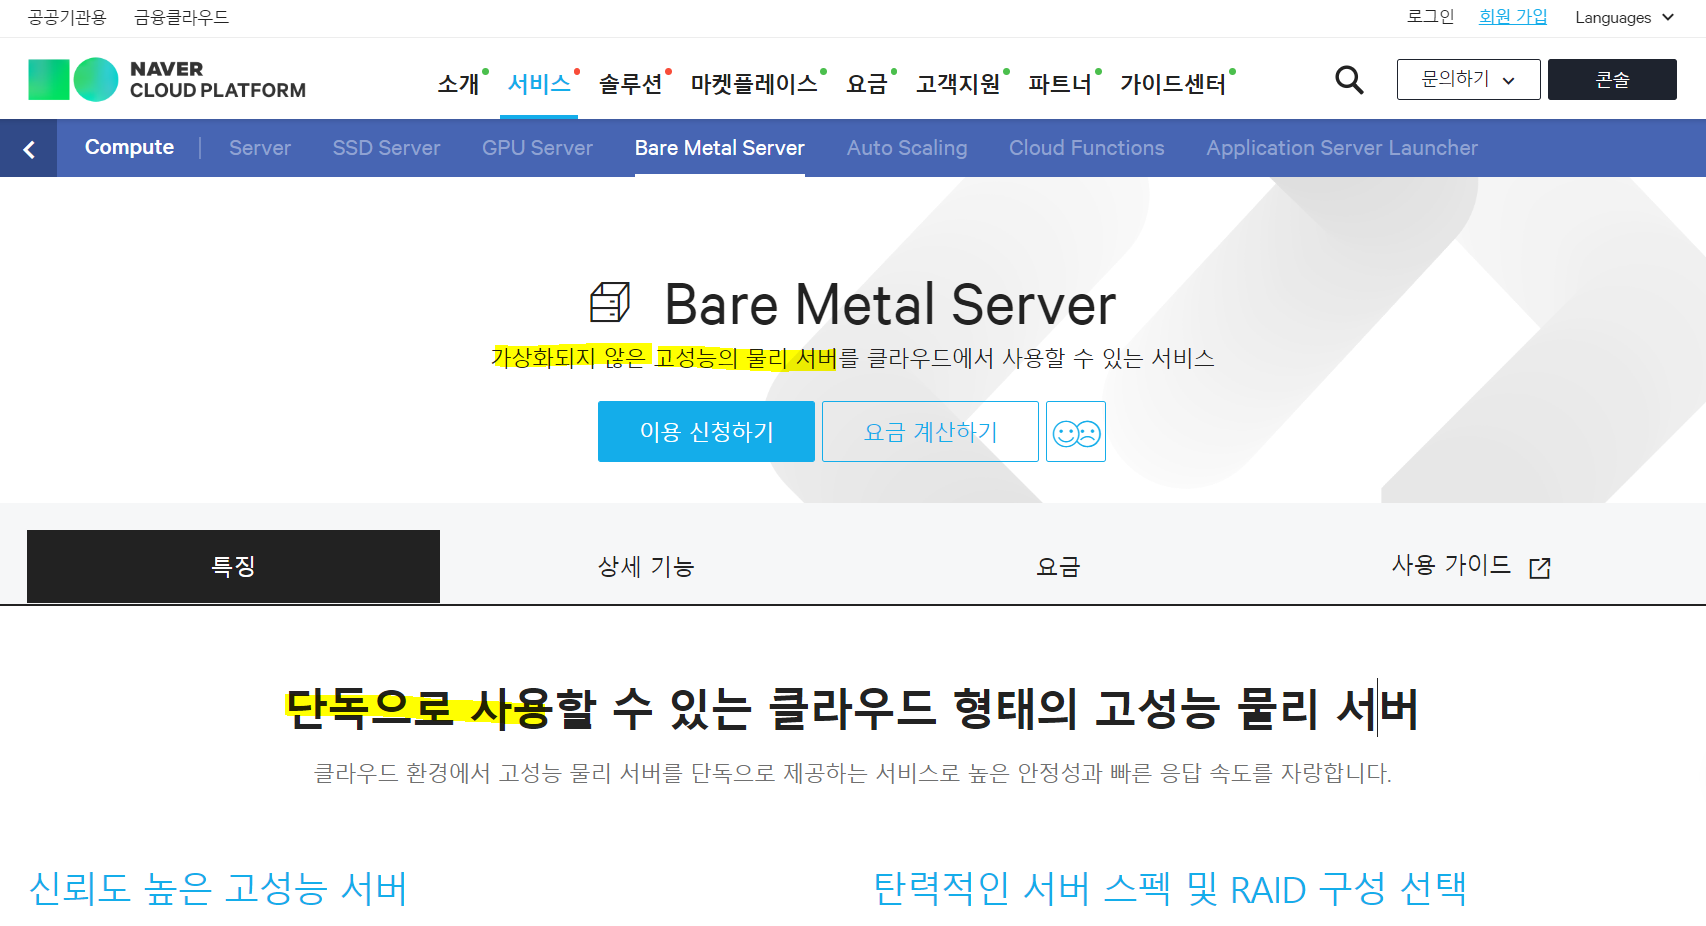This screenshot has width=1706, height=926.
Task: Open the search magnifier icon
Action: [x=1349, y=79]
